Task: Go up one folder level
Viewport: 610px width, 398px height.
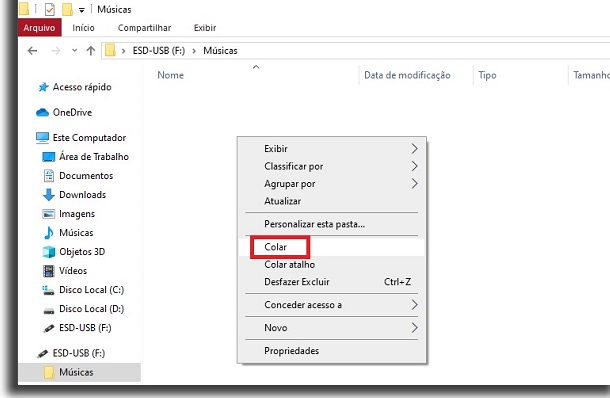Action: pyautogui.click(x=91, y=51)
